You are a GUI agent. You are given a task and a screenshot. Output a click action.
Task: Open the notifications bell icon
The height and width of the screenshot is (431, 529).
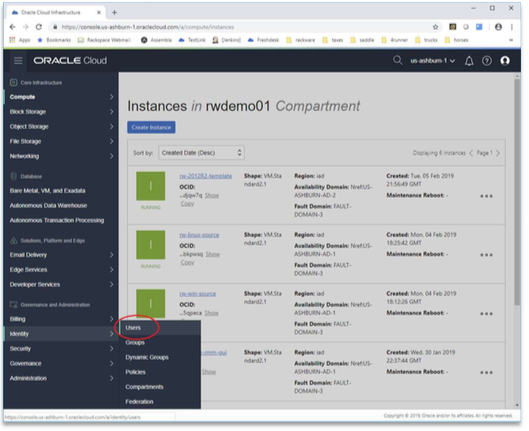coord(469,61)
